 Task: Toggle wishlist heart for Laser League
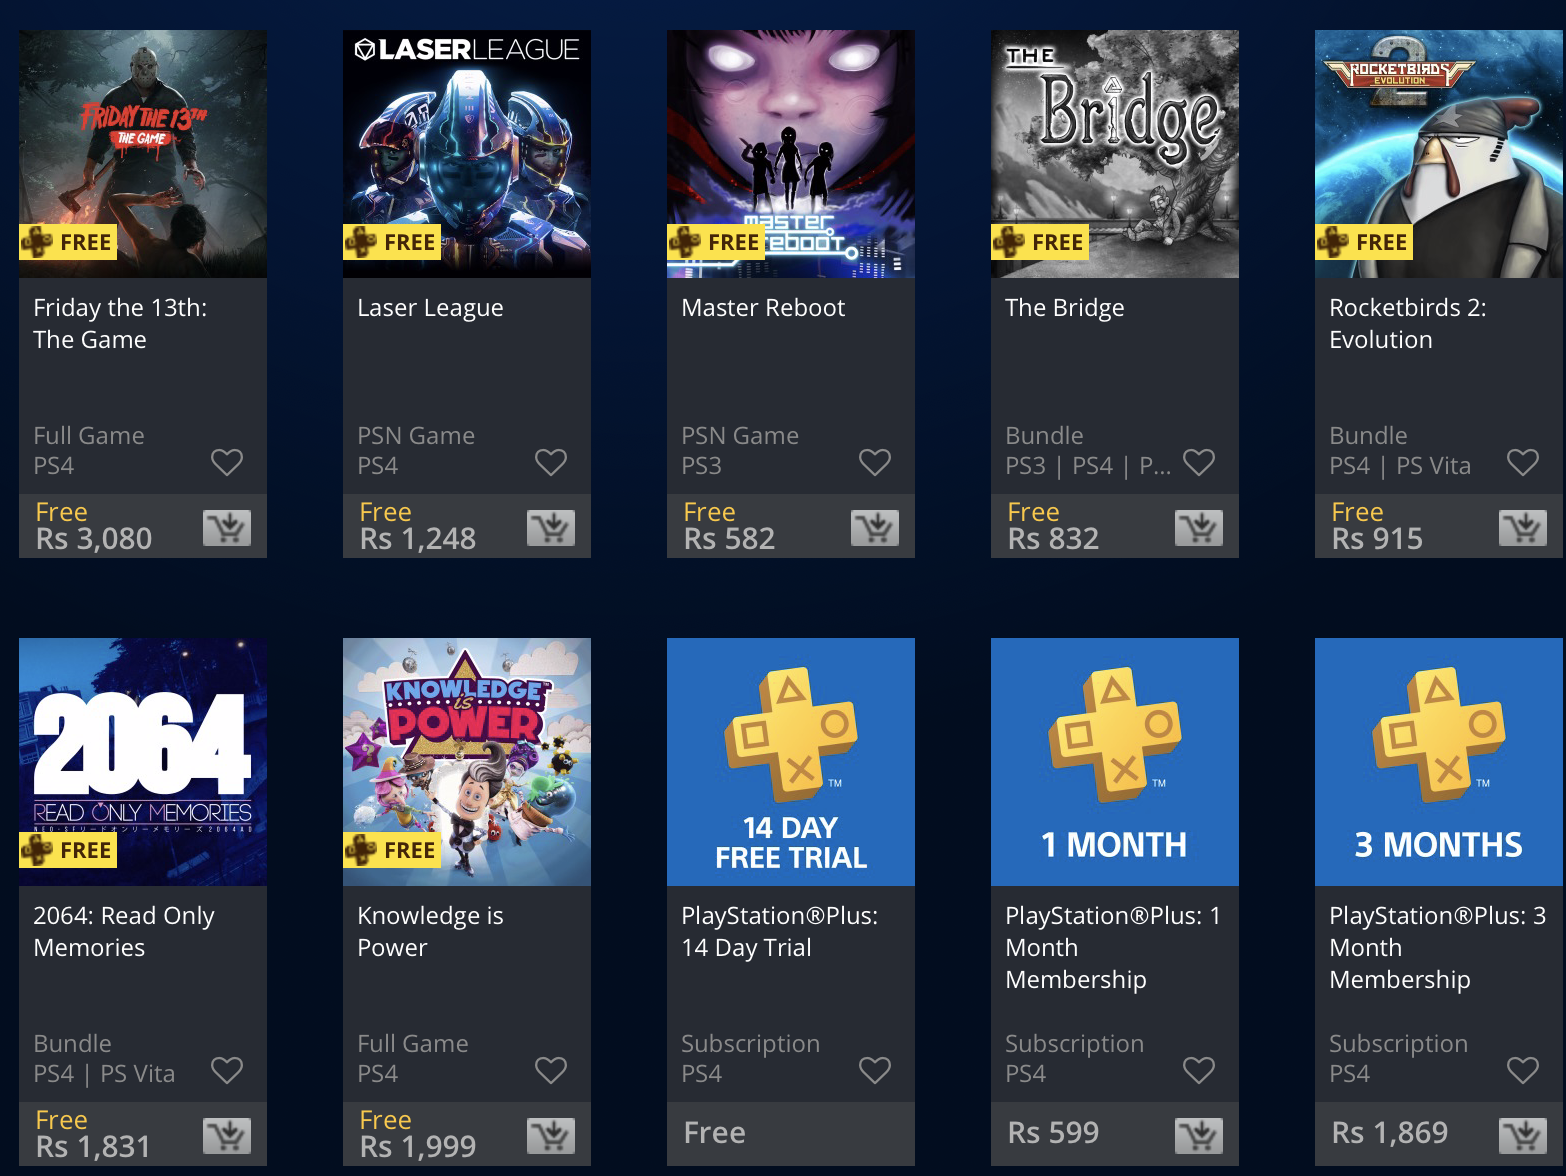point(551,462)
